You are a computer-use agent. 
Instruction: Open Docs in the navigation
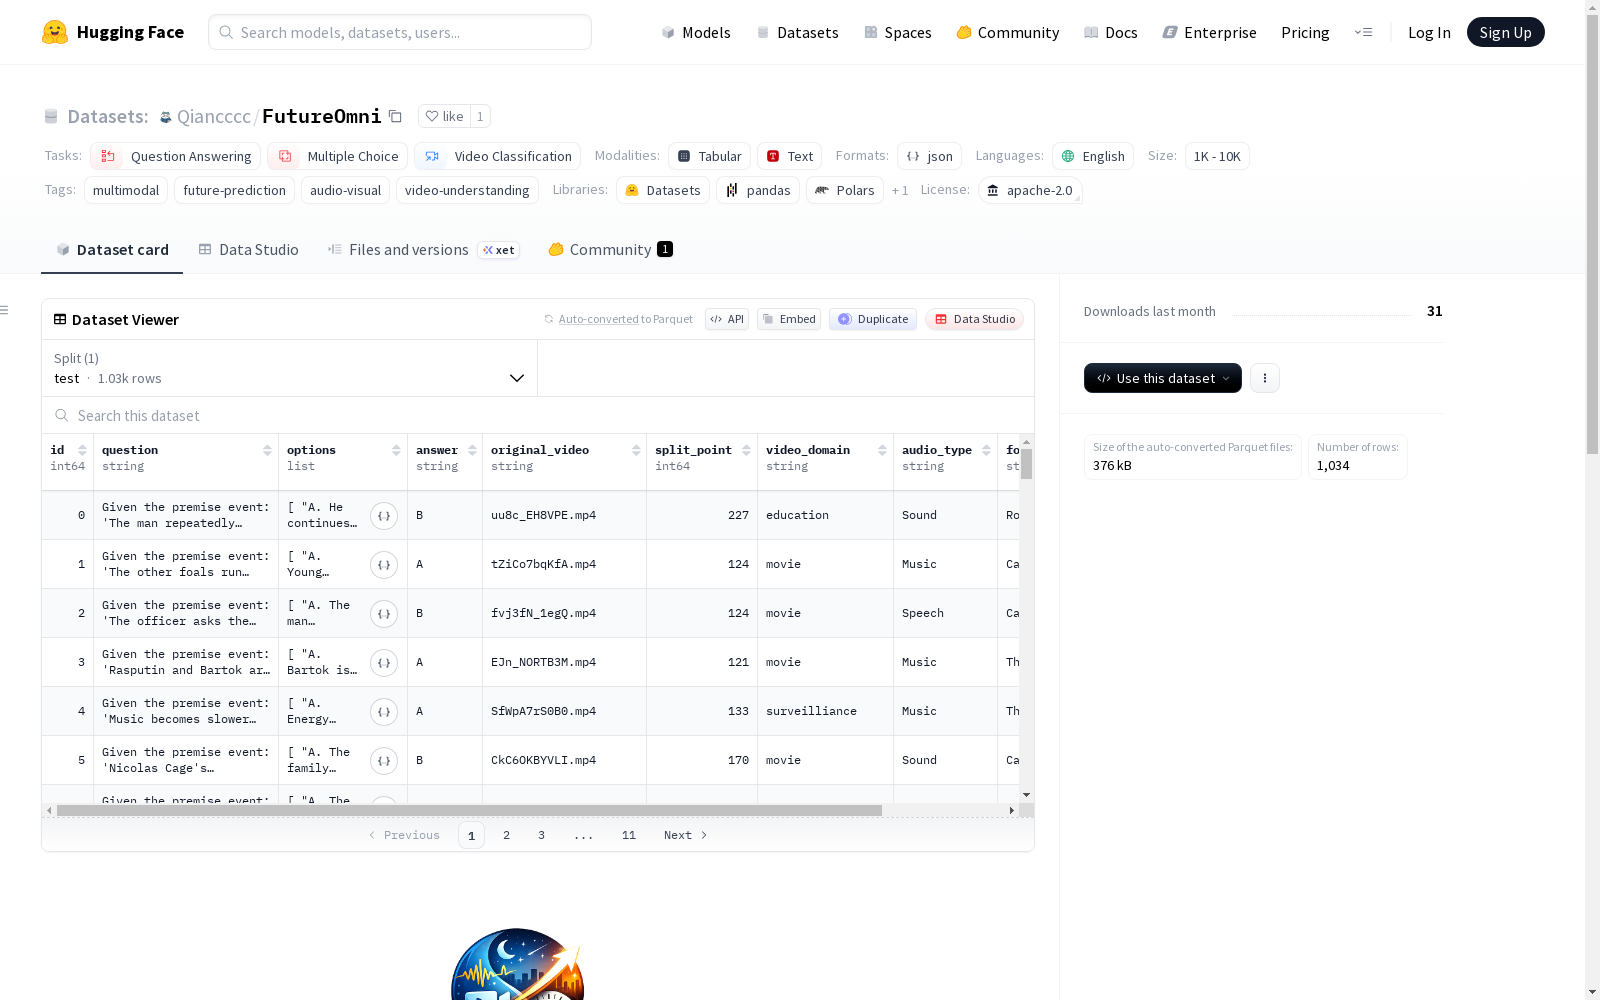coord(1111,32)
